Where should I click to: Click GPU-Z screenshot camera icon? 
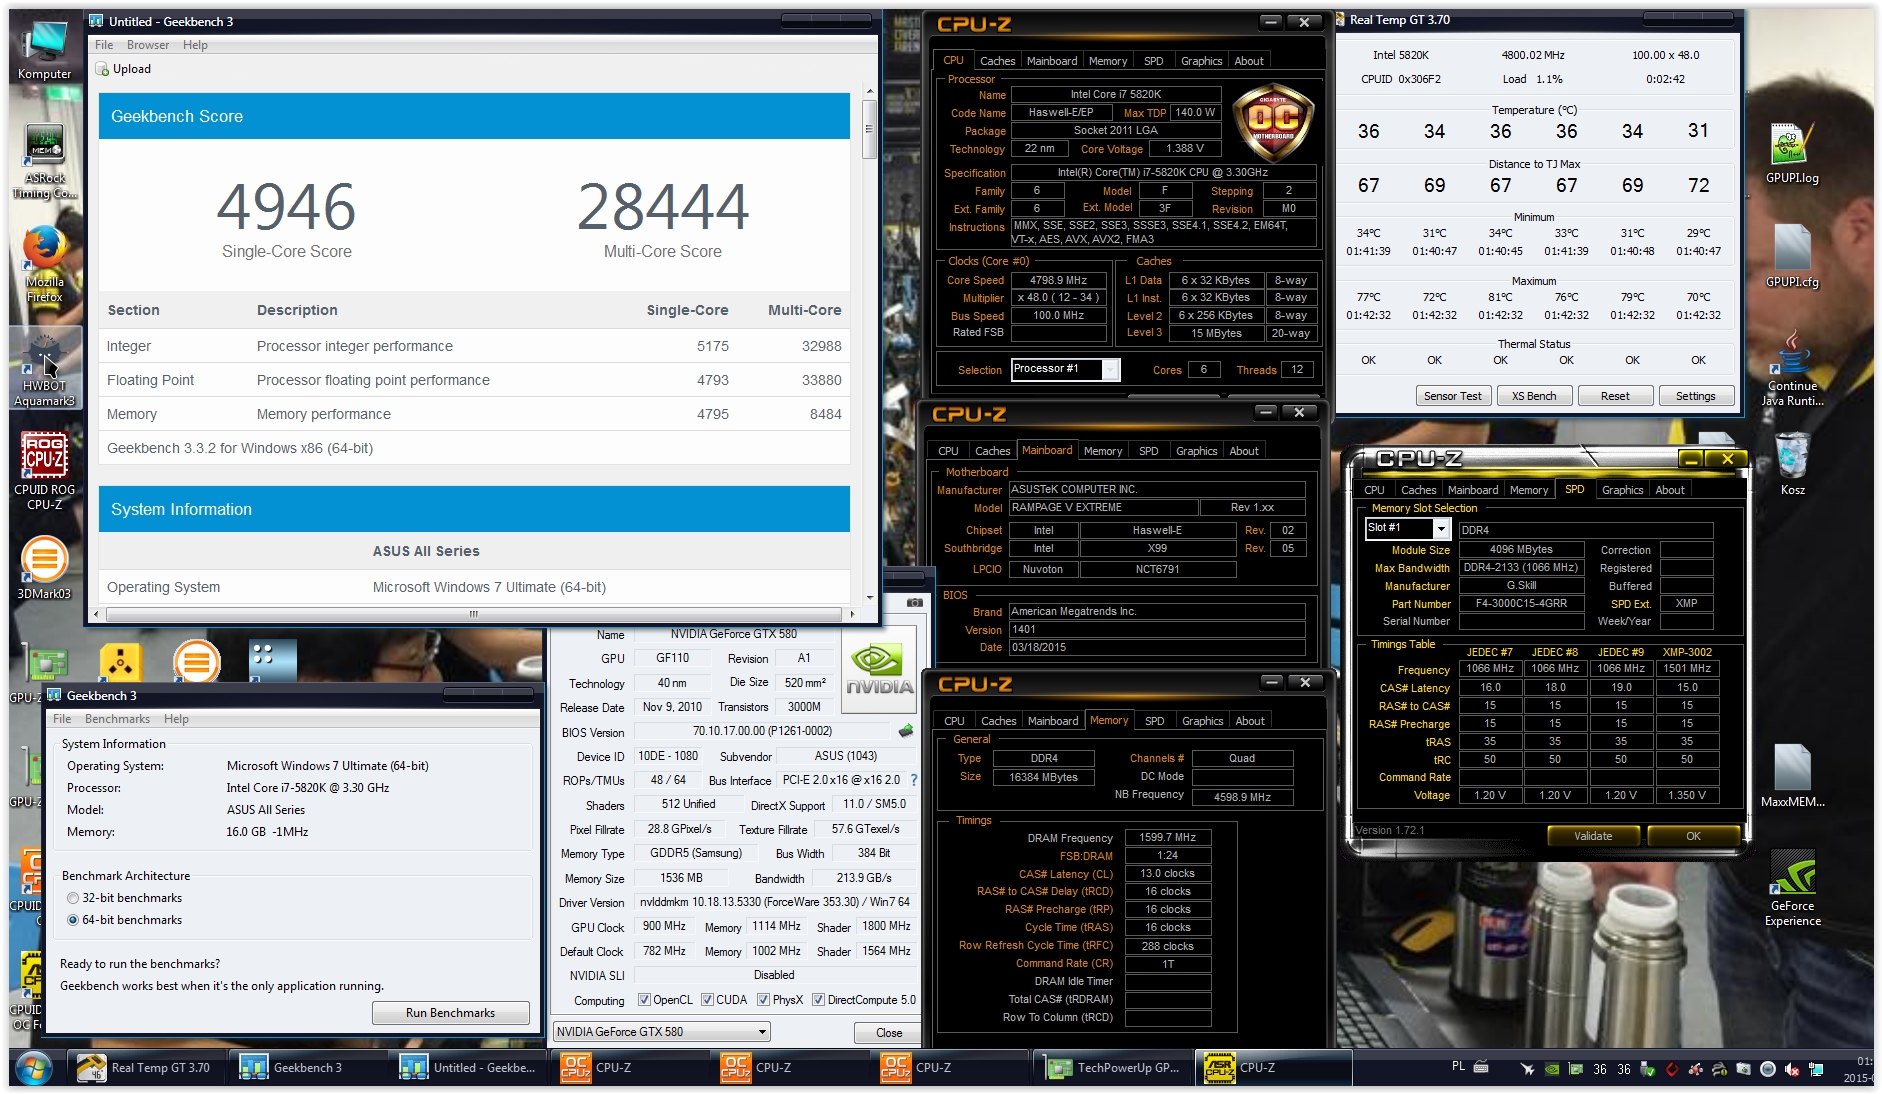coord(914,602)
